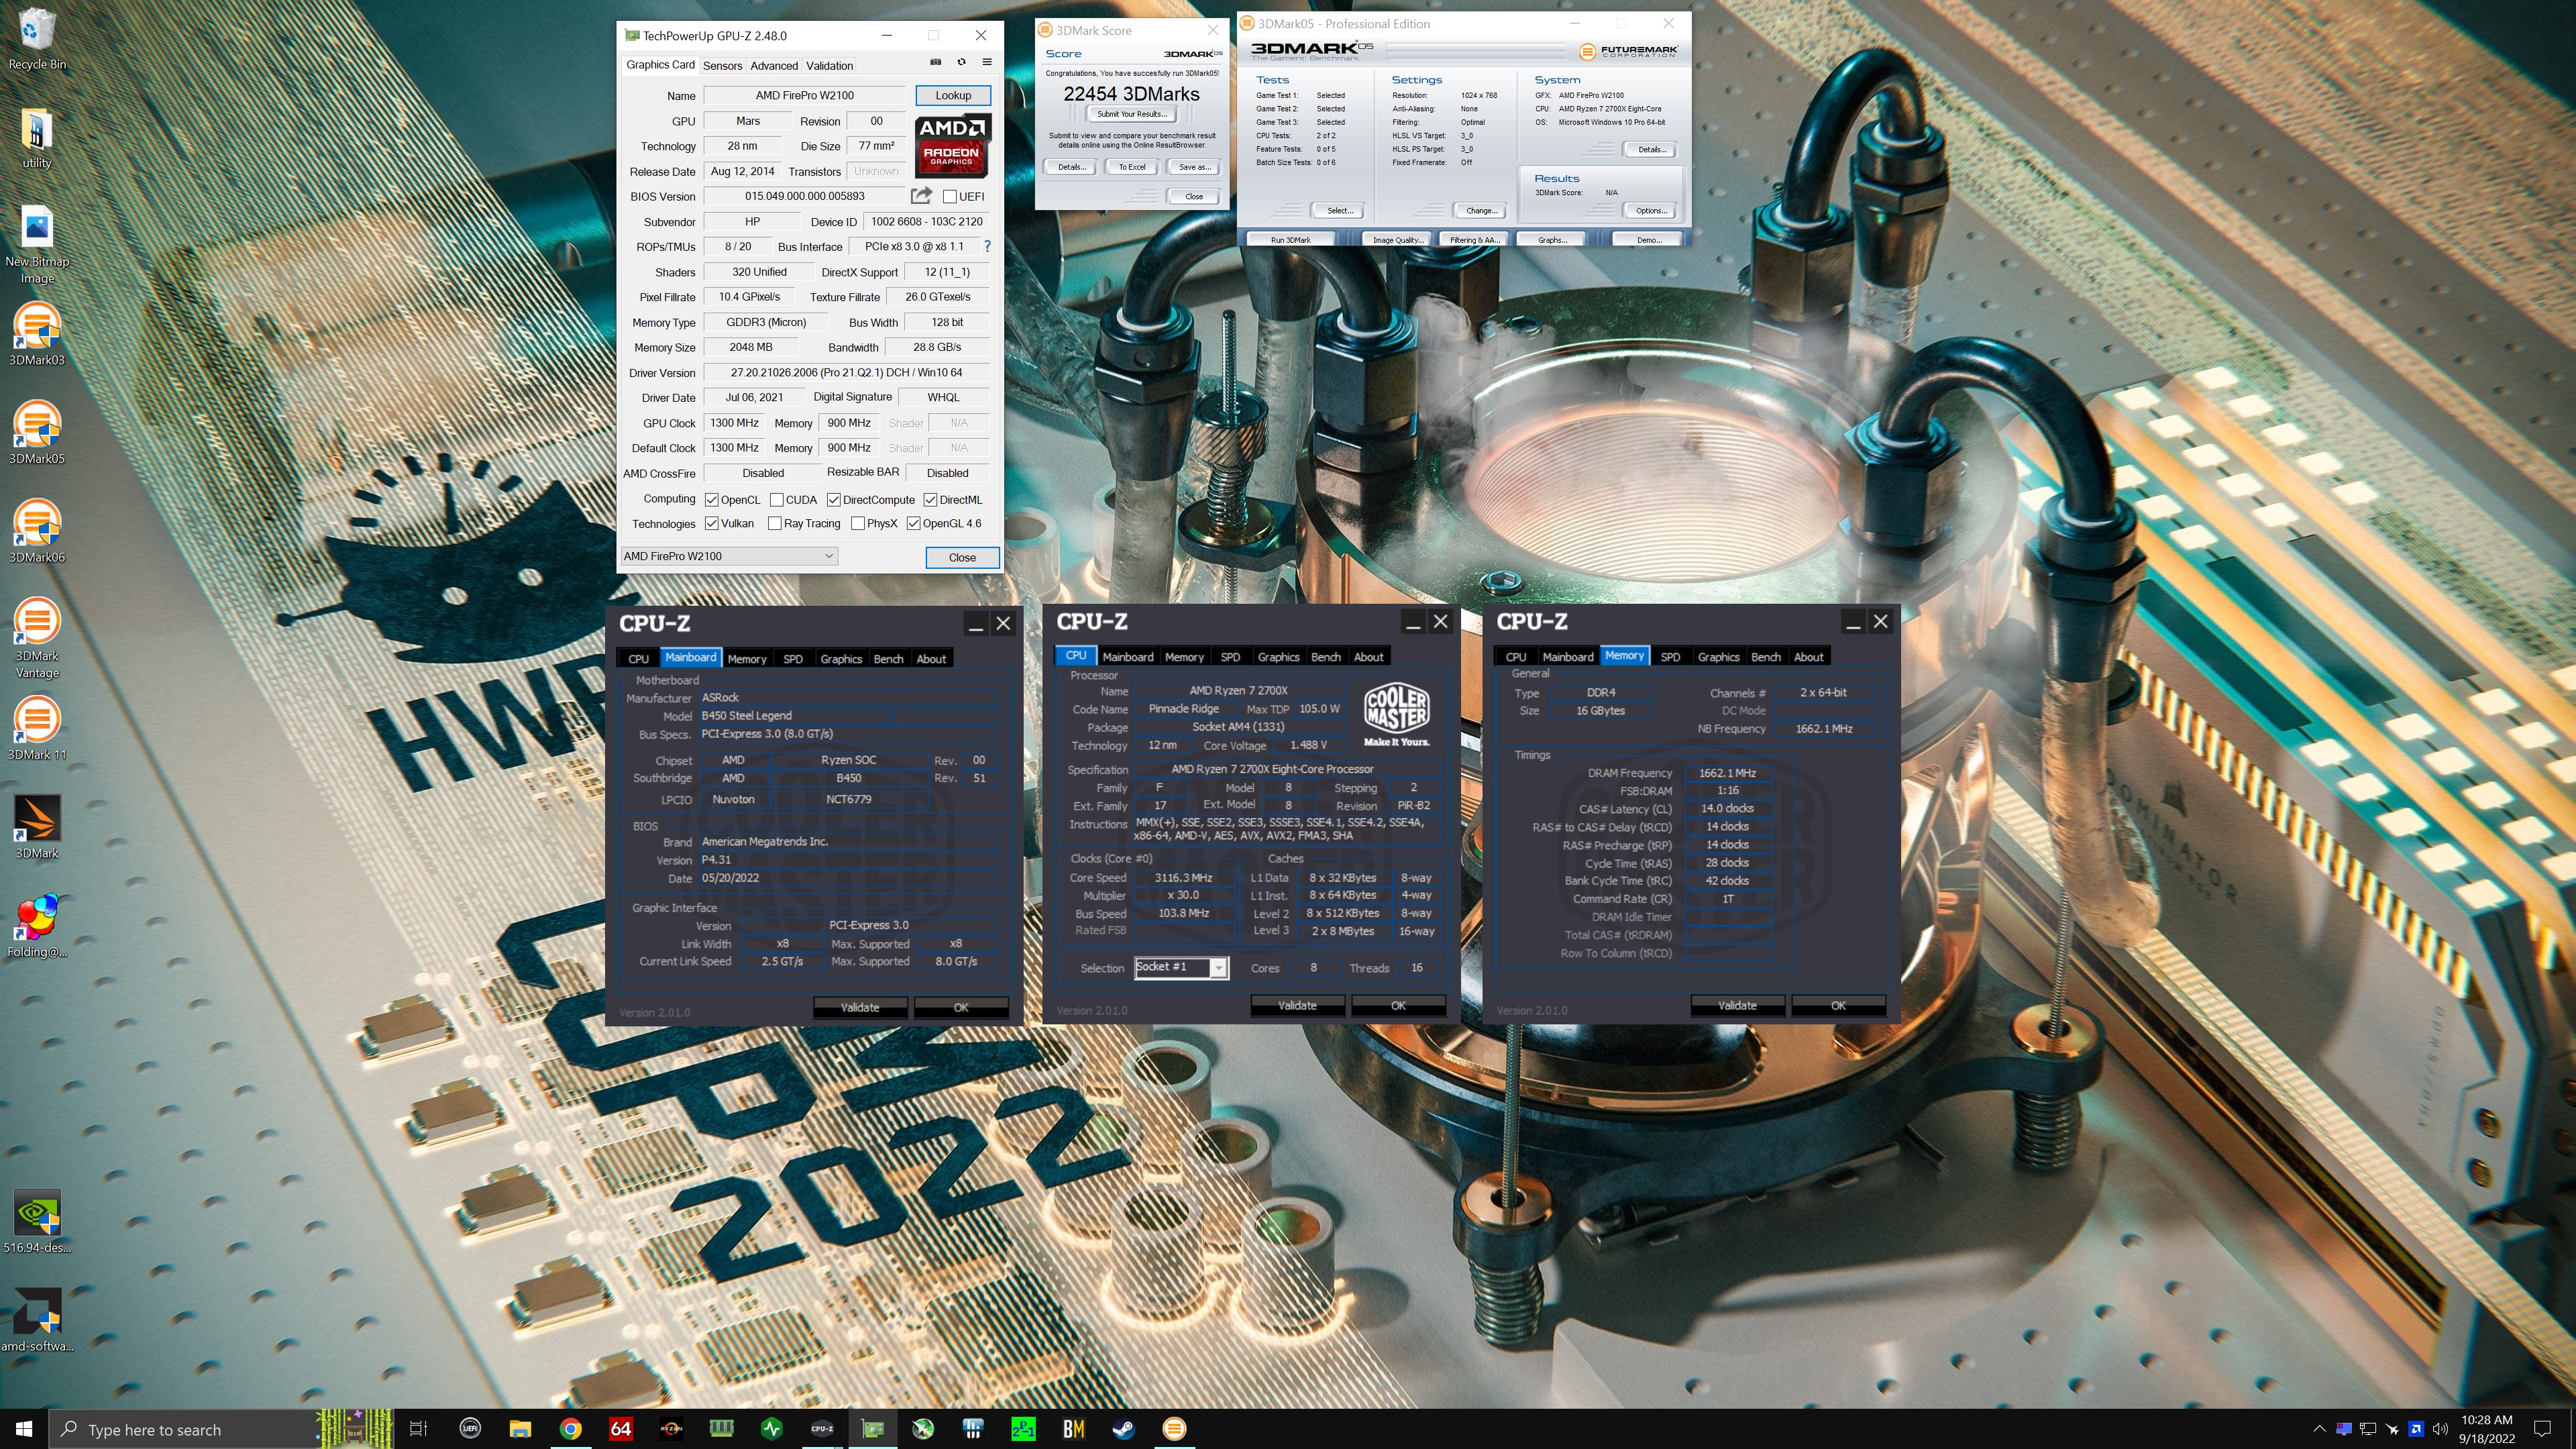Select the 3DMark05 desktop shortcut
2576x1449 pixels.
pyautogui.click(x=37, y=433)
